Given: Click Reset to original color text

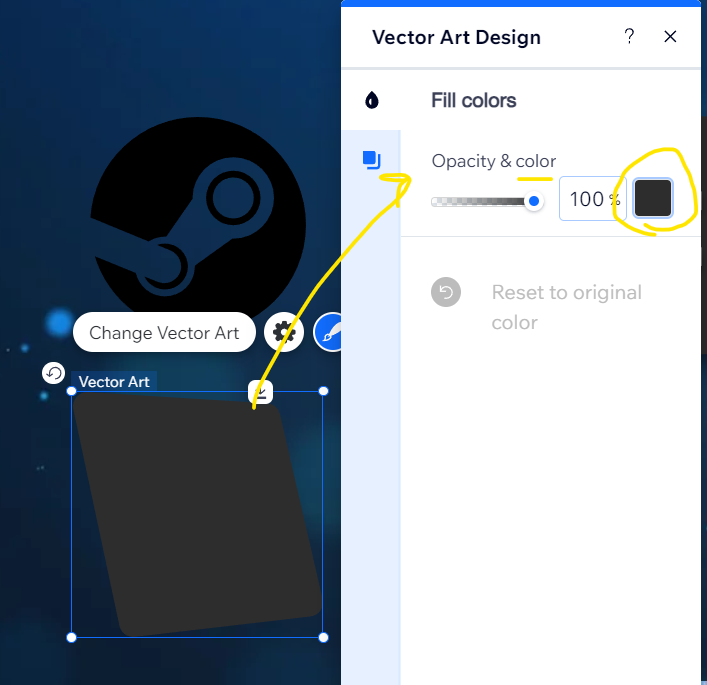Looking at the screenshot, I should (x=566, y=307).
